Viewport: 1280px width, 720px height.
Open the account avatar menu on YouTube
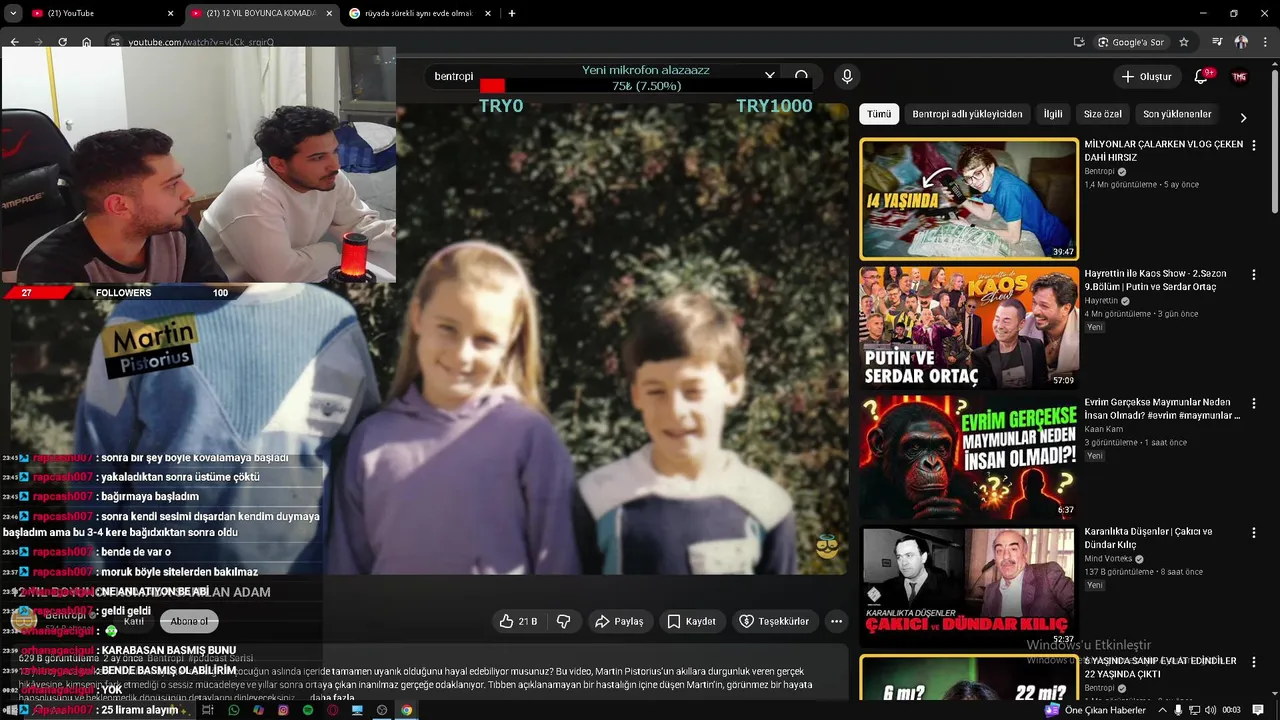1239,77
